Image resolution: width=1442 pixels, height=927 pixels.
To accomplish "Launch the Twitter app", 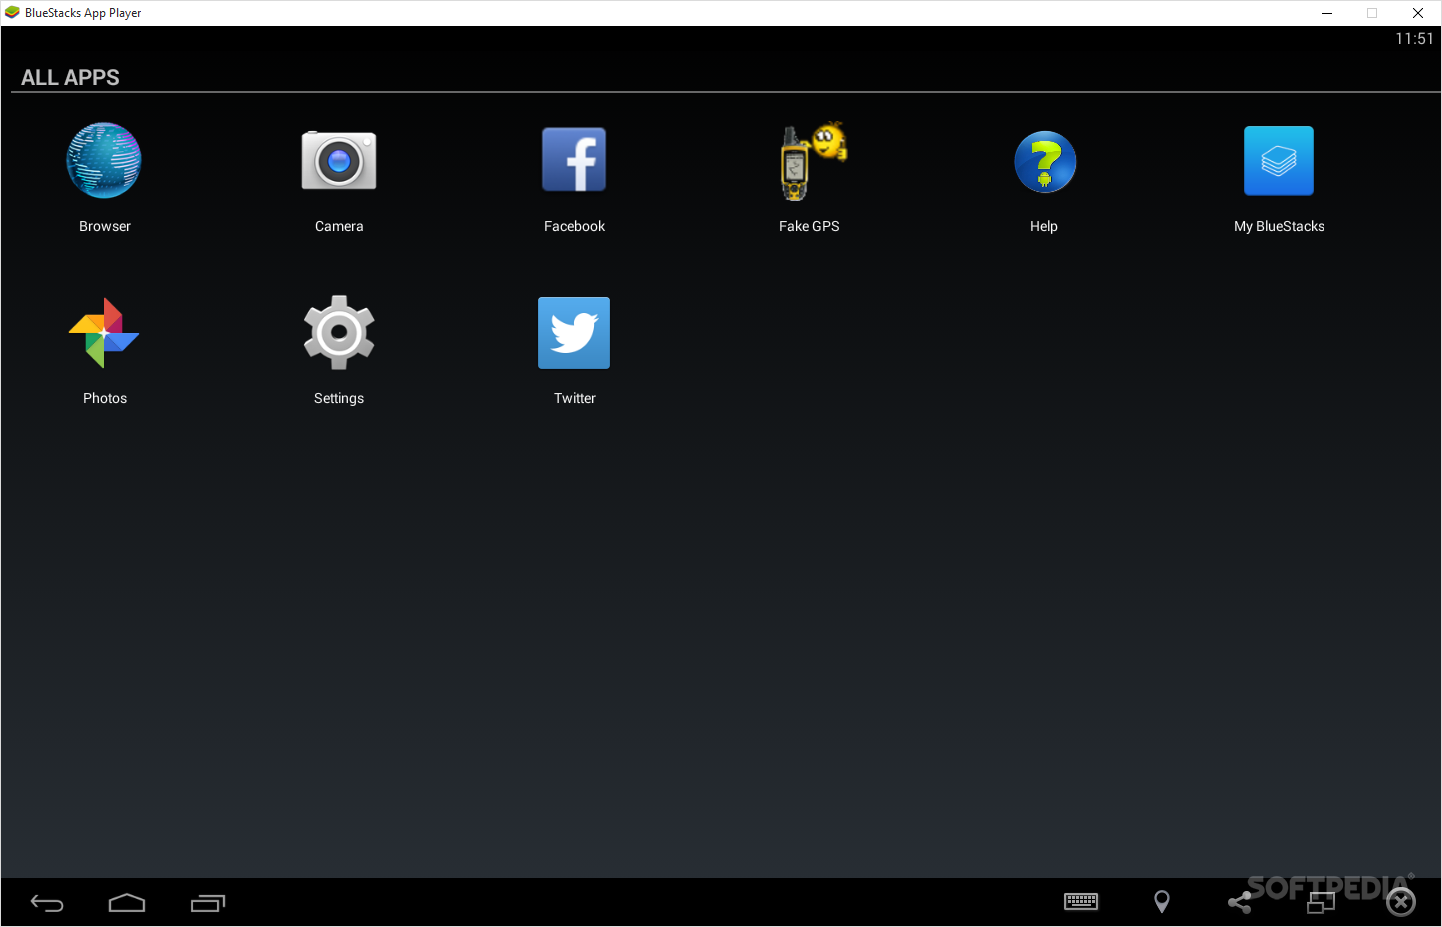I will point(574,333).
